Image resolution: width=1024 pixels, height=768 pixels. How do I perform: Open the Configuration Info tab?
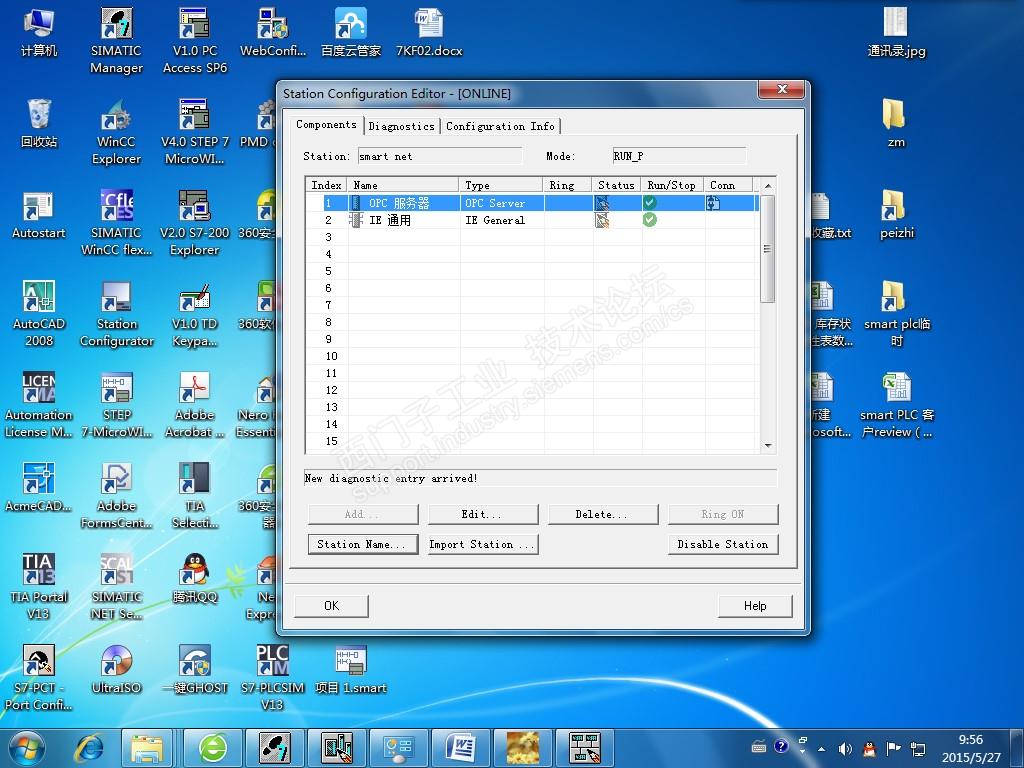coord(500,126)
